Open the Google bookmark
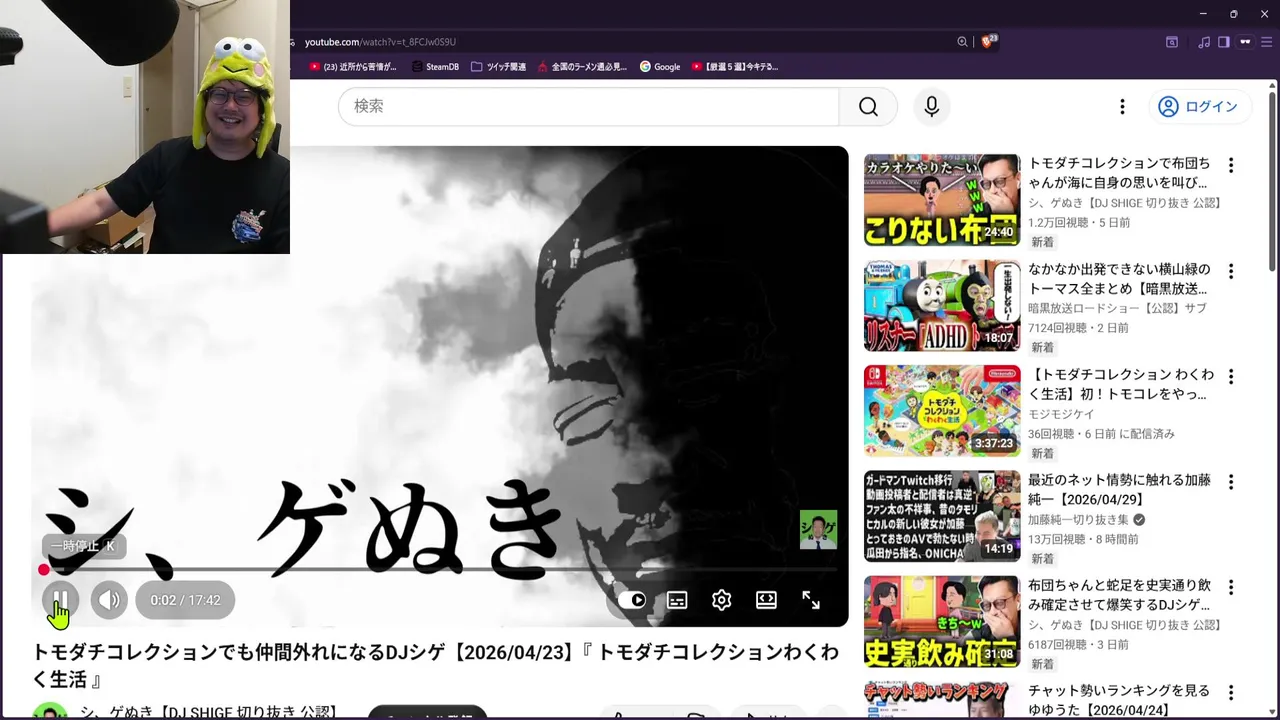Viewport: 1280px width, 720px height. pos(660,67)
